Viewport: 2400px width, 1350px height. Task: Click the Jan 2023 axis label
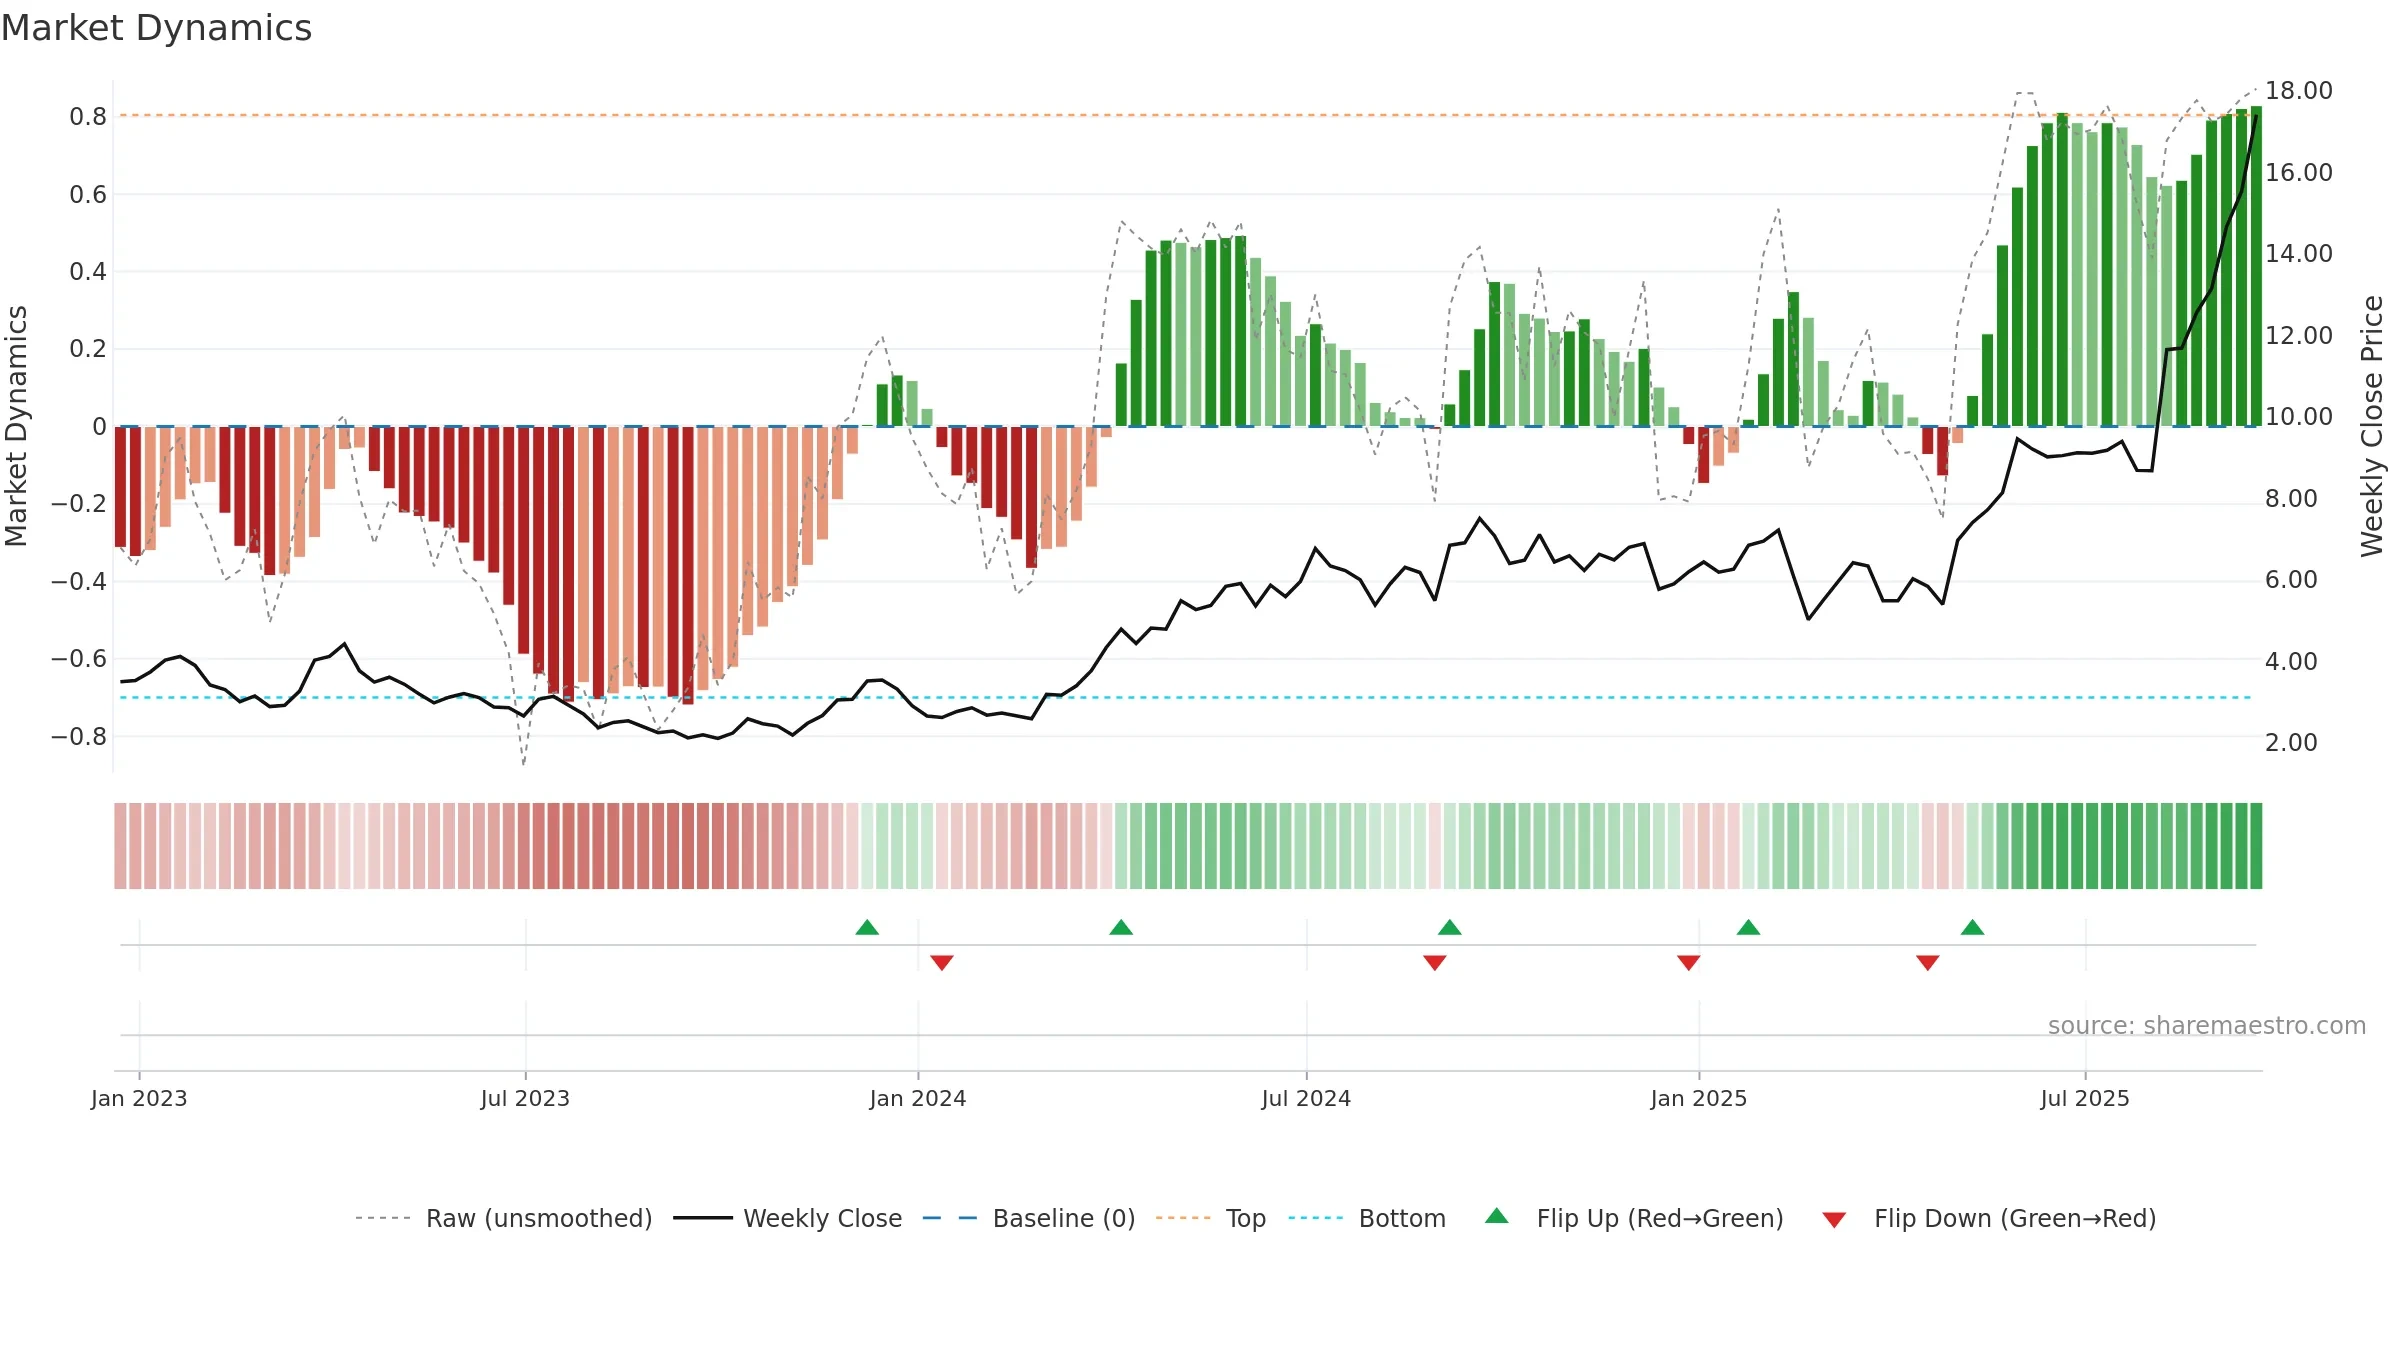[139, 1098]
